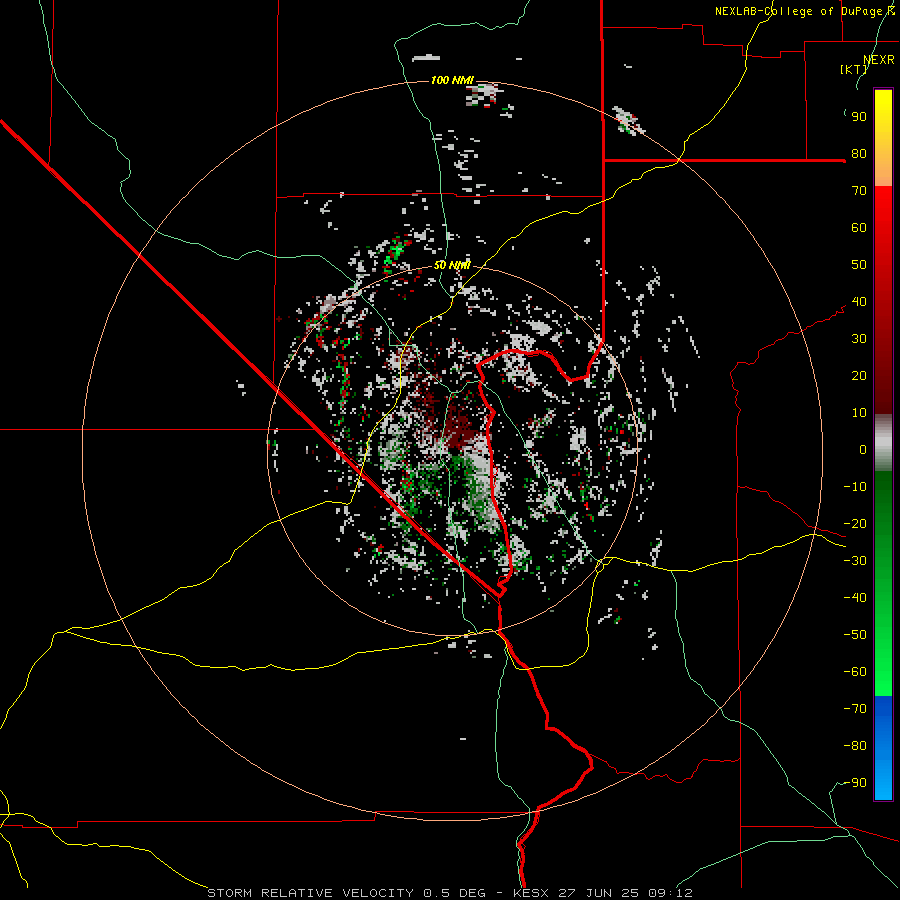Viewport: 900px width, 900px height.
Task: Click the positive 20 scale value
Action: [859, 376]
